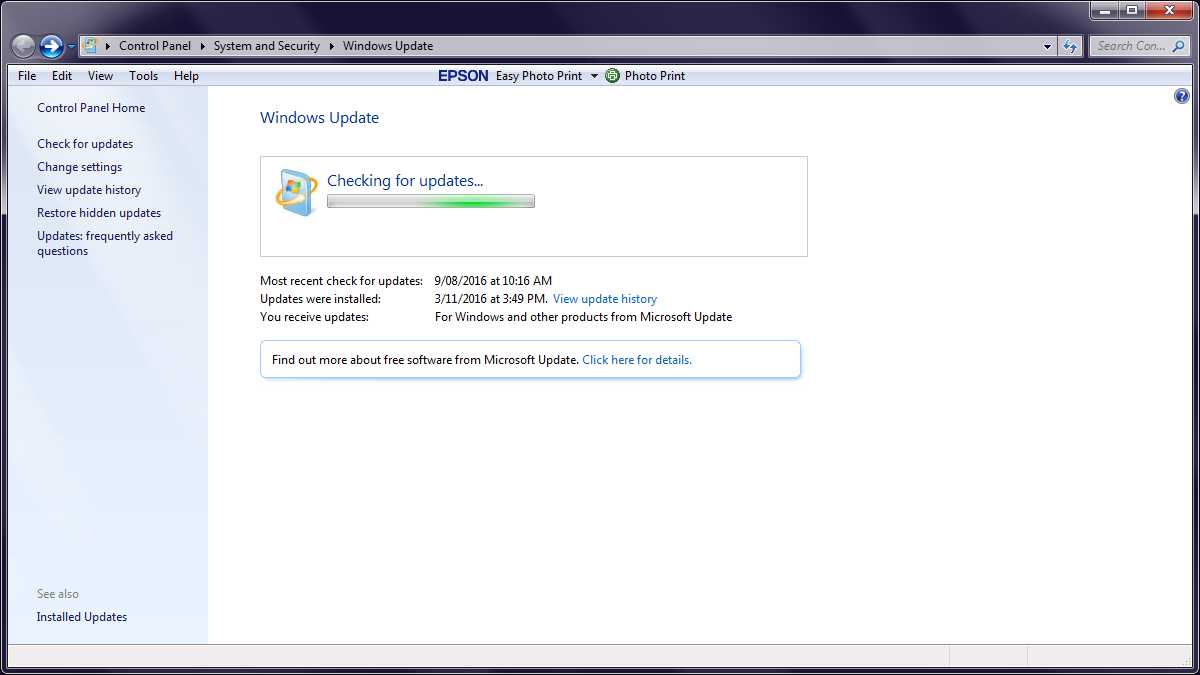The height and width of the screenshot is (675, 1200).
Task: Click 'Updates were installed:' label
Action: [321, 299]
